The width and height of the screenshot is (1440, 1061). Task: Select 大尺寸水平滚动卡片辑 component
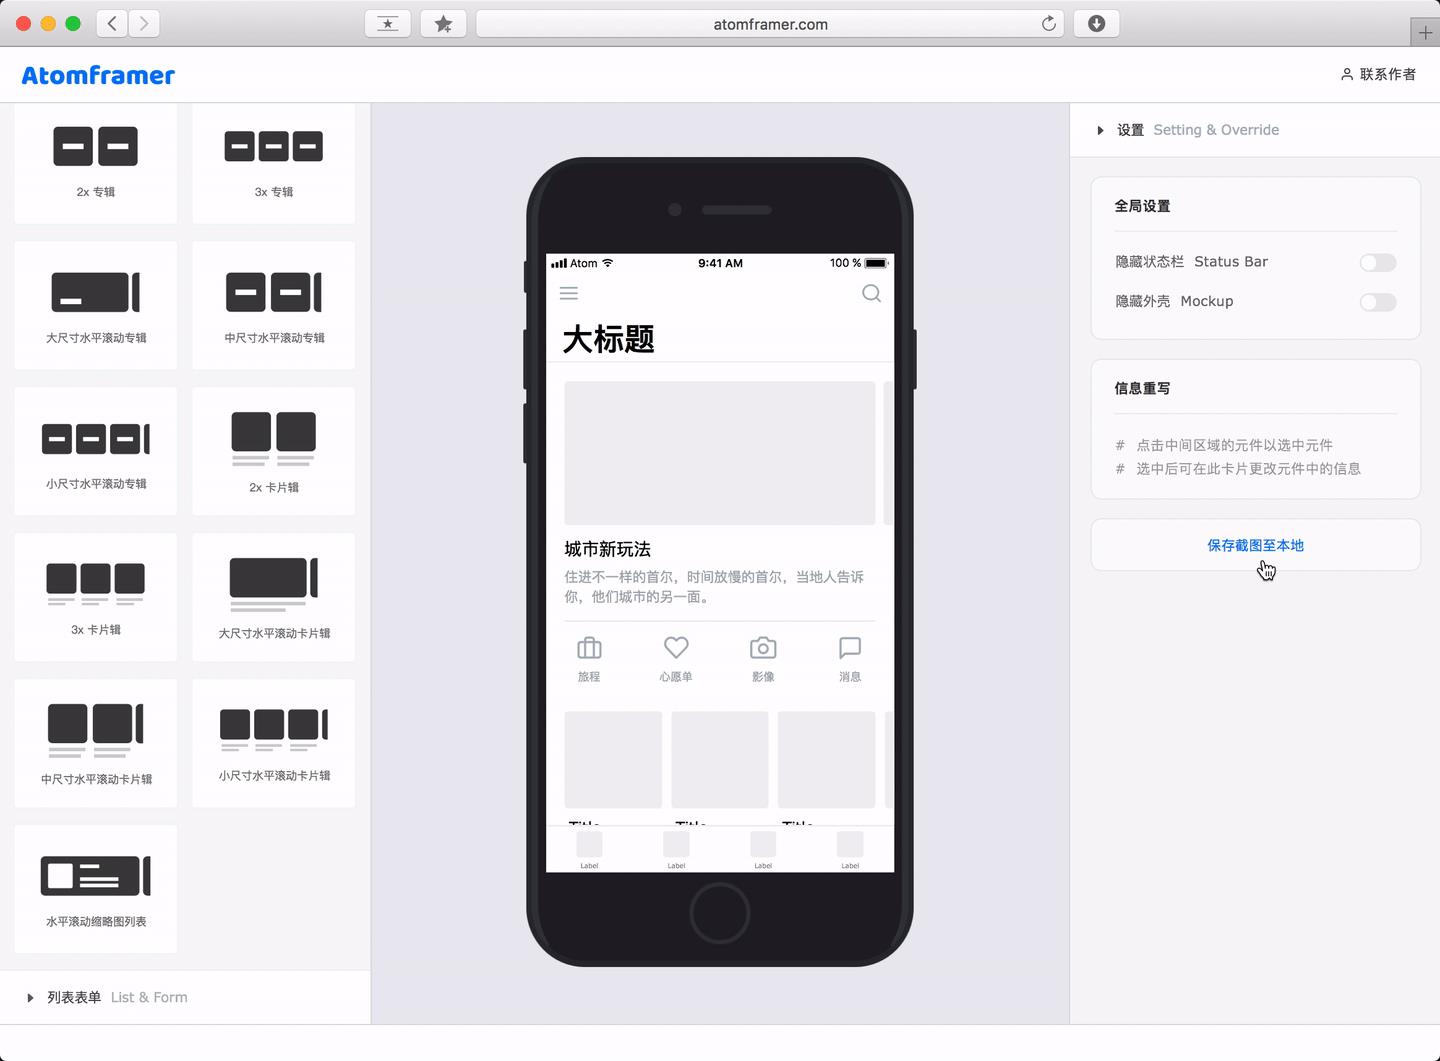click(274, 597)
